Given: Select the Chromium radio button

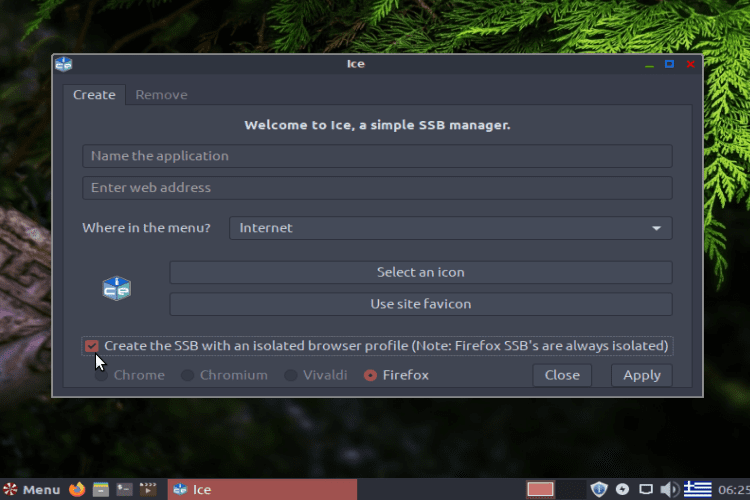Looking at the screenshot, I should pyautogui.click(x=187, y=375).
